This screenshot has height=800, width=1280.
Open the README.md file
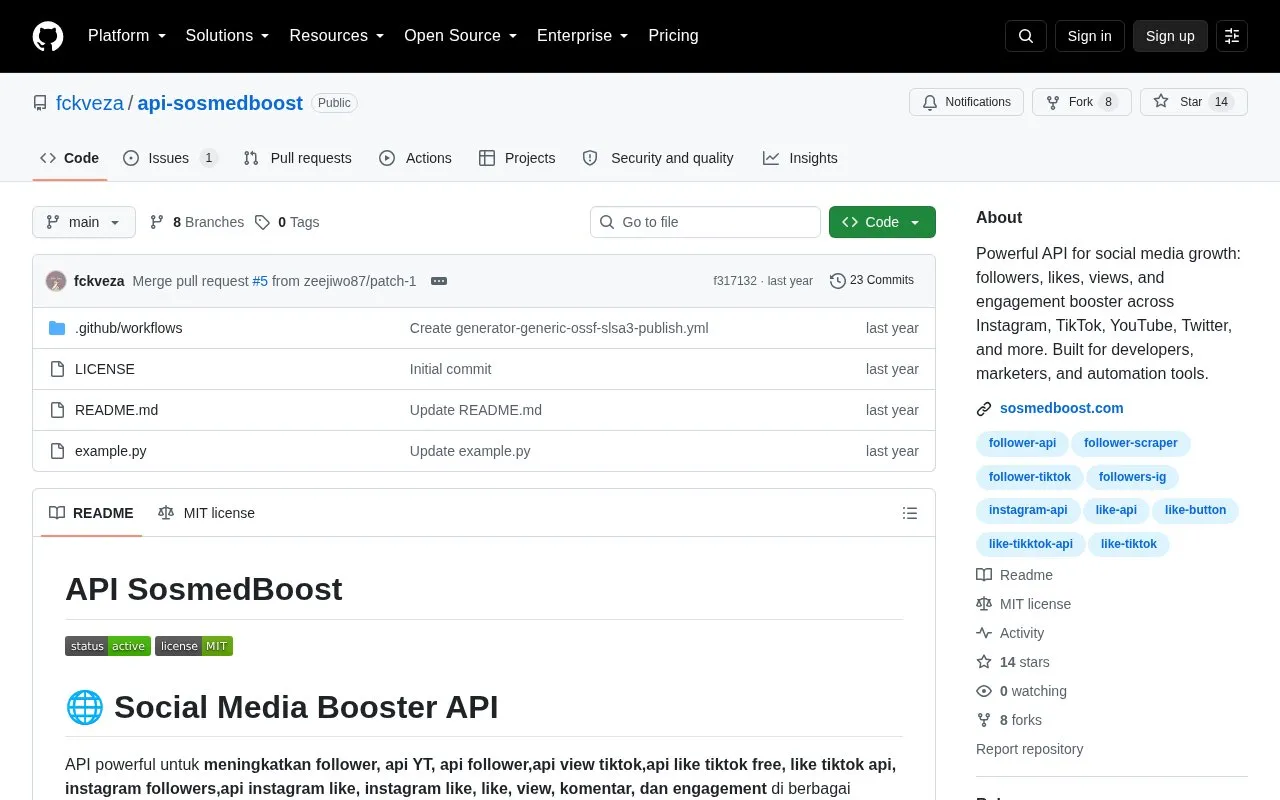pos(116,410)
